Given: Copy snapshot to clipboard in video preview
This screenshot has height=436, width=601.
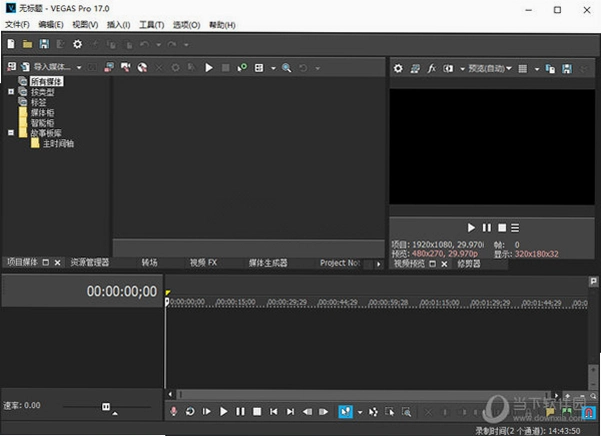Looking at the screenshot, I should tap(550, 69).
